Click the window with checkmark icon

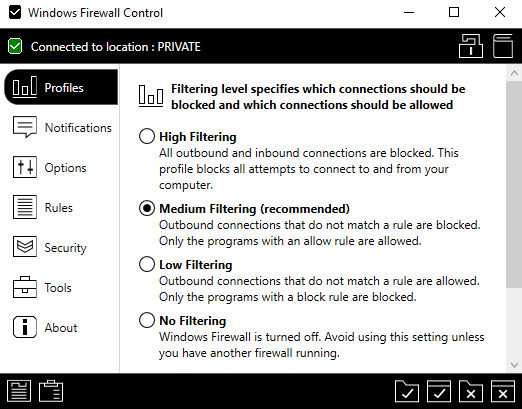click(x=439, y=391)
